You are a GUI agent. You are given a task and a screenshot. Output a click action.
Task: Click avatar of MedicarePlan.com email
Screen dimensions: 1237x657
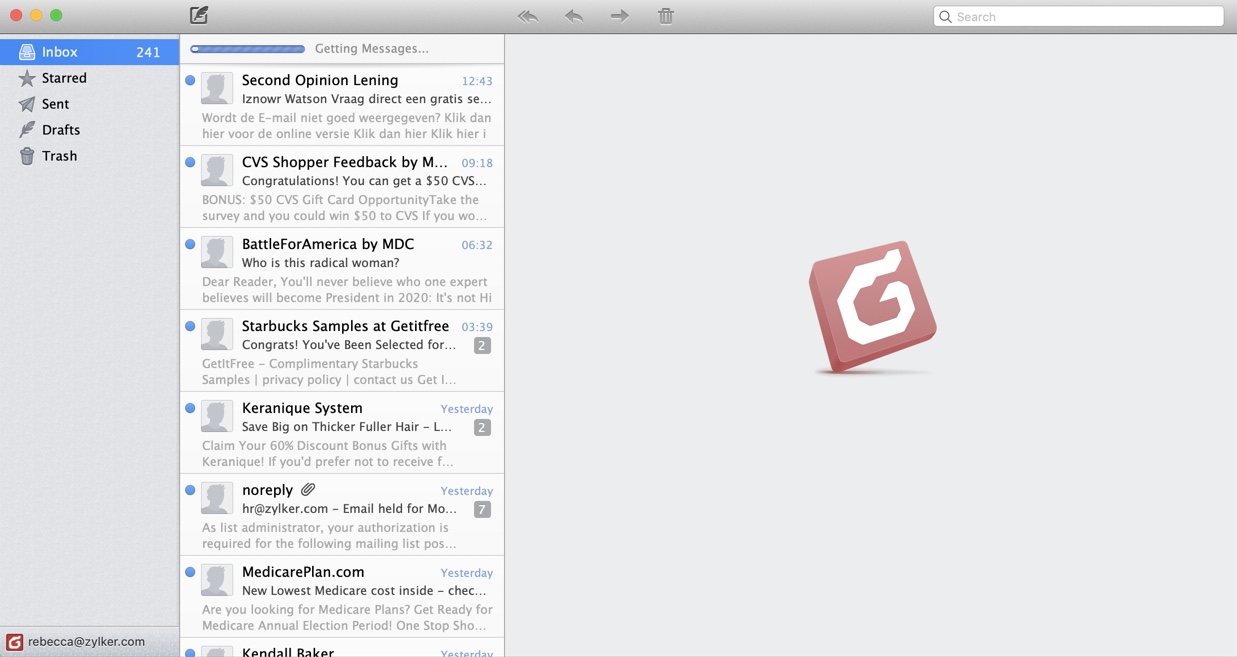point(216,580)
